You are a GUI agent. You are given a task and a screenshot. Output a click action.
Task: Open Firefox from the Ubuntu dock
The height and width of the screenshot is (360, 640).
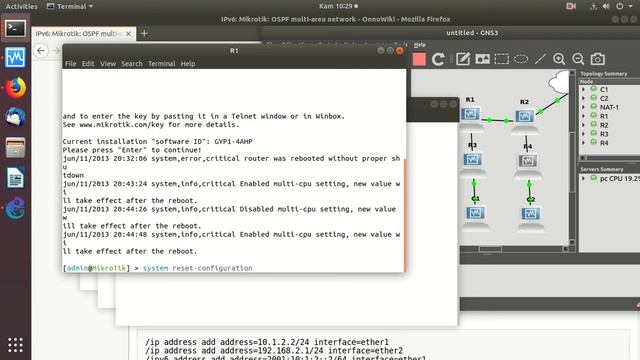(15, 87)
